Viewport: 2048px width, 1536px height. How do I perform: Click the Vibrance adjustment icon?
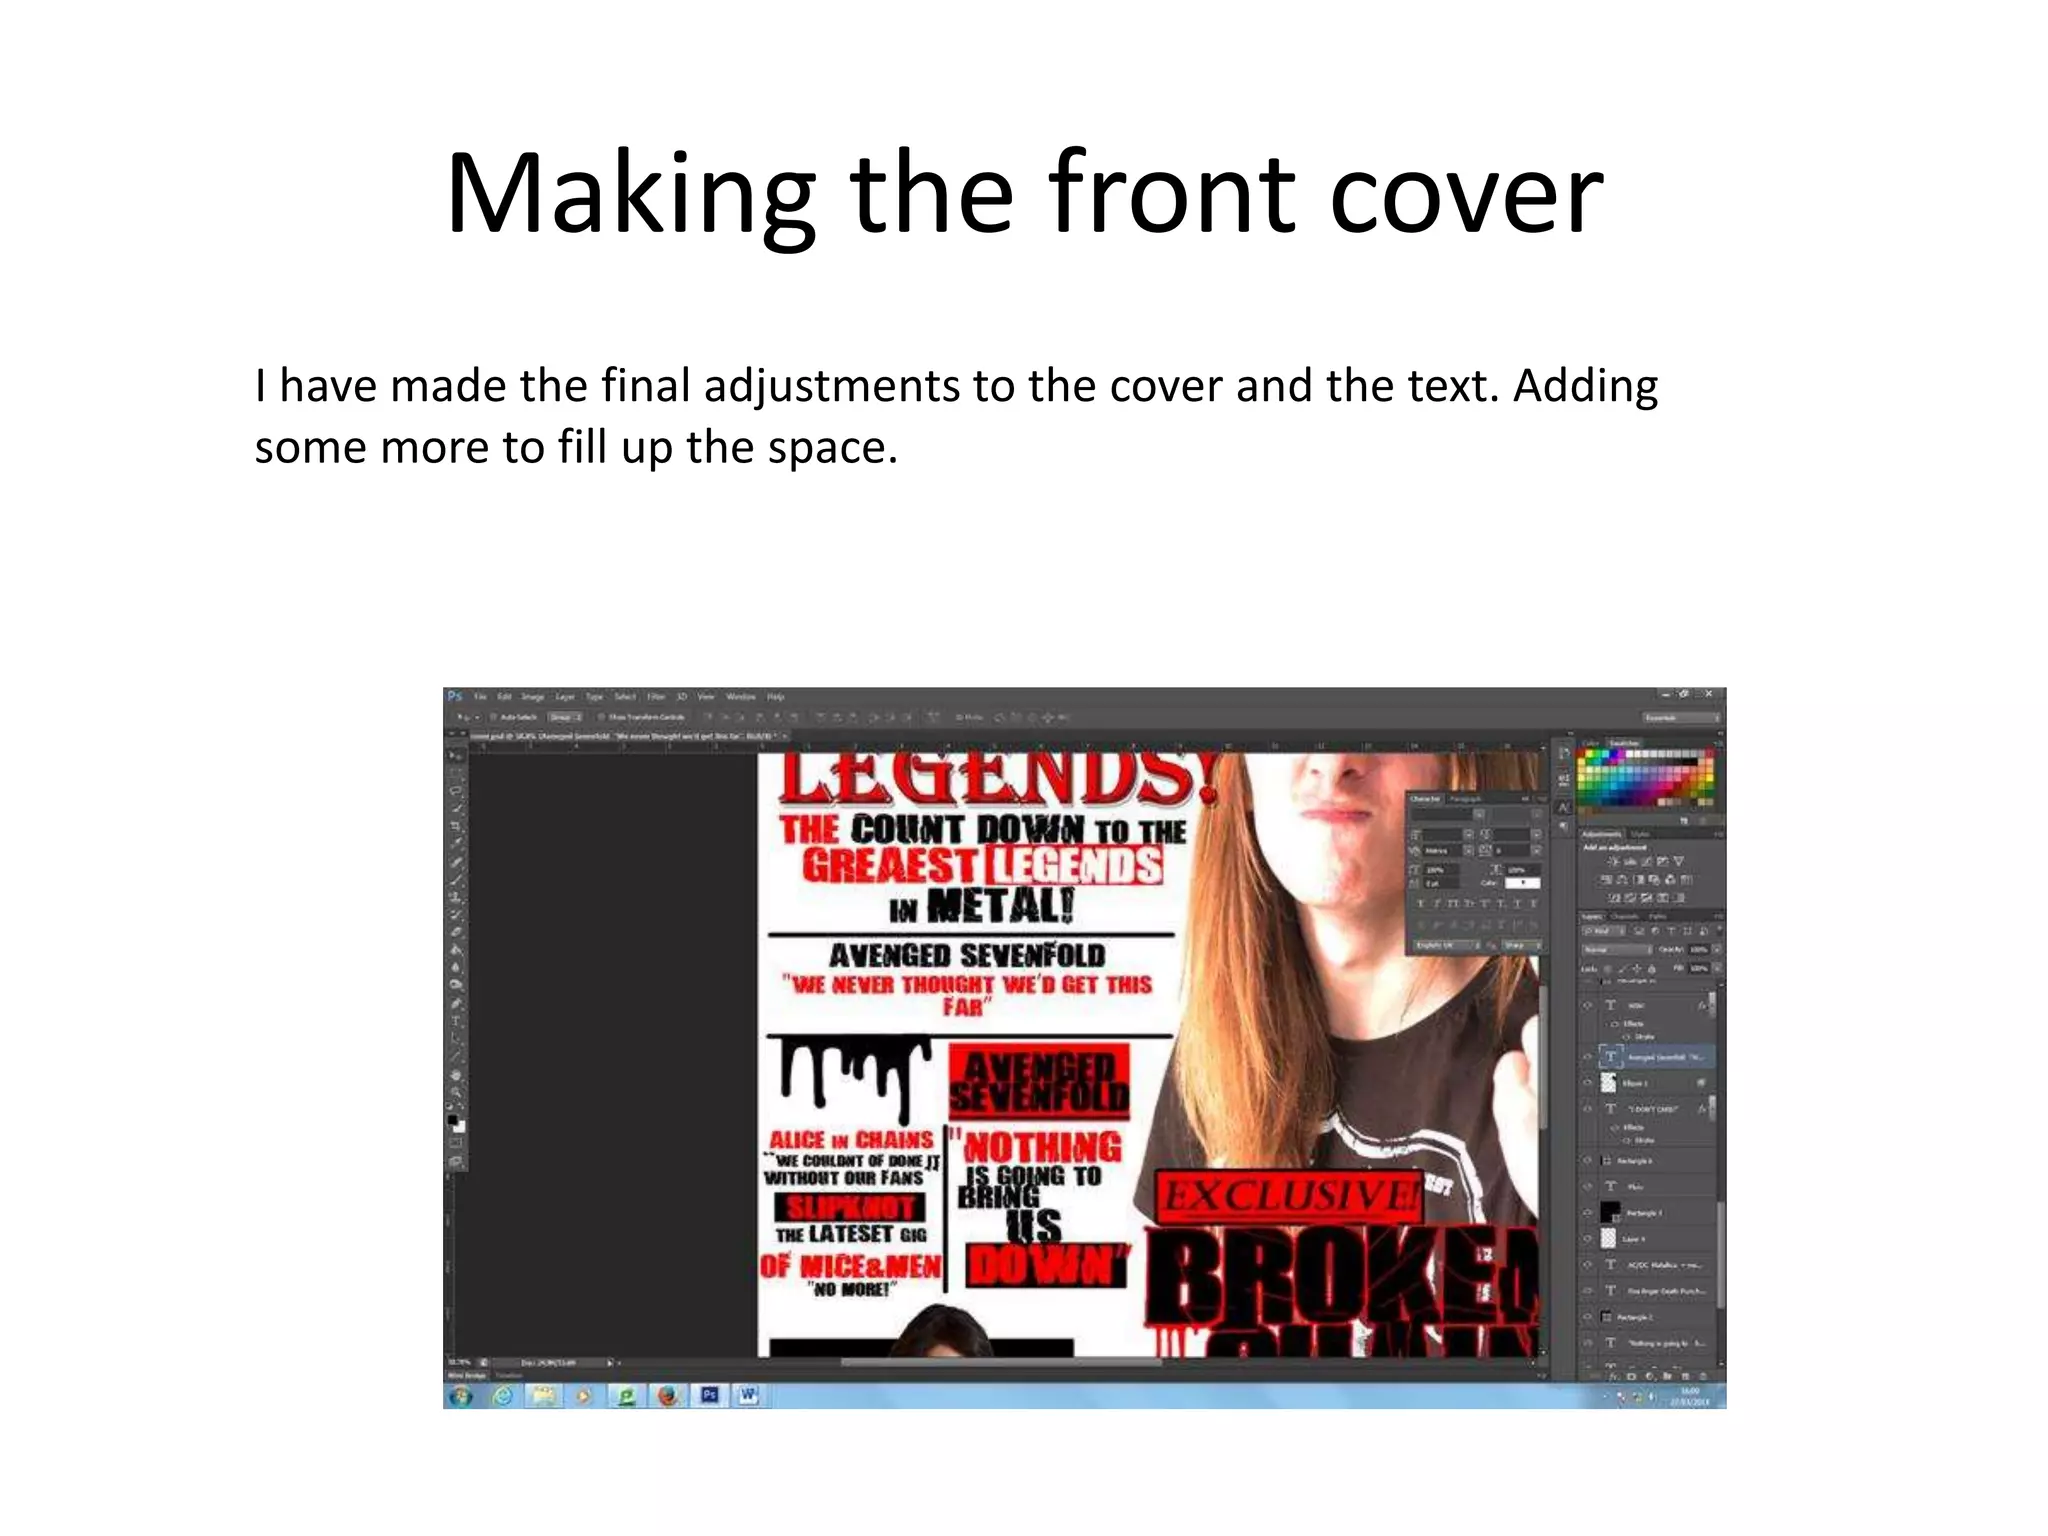(x=1679, y=861)
